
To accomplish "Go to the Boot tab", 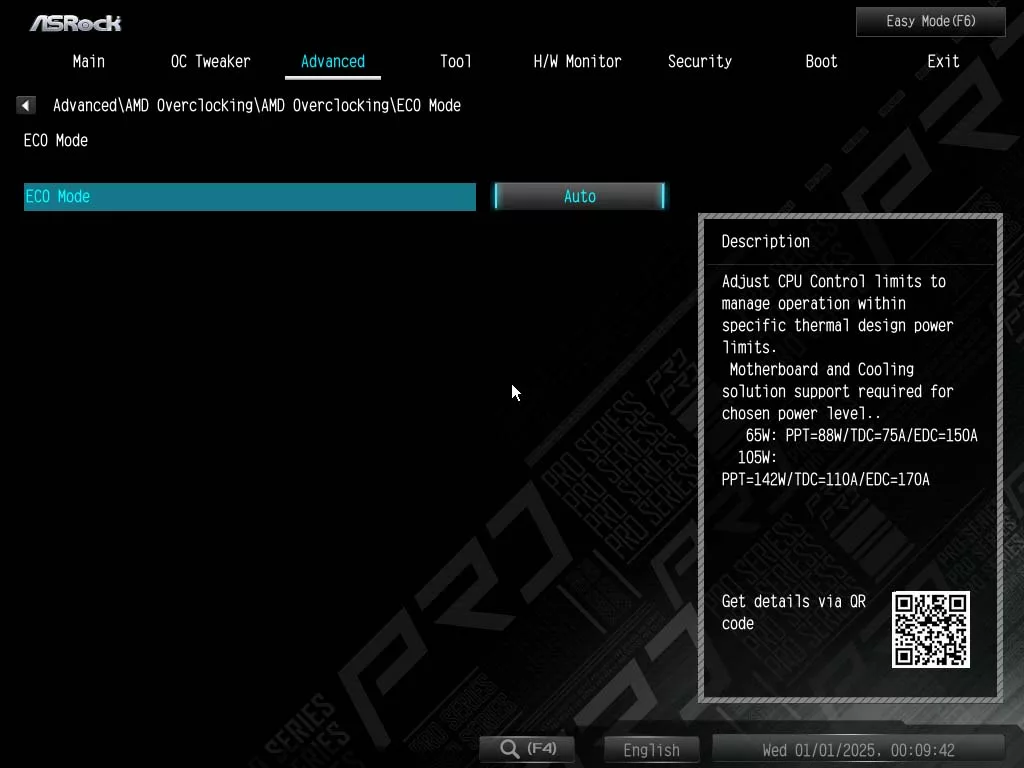I will pos(821,61).
